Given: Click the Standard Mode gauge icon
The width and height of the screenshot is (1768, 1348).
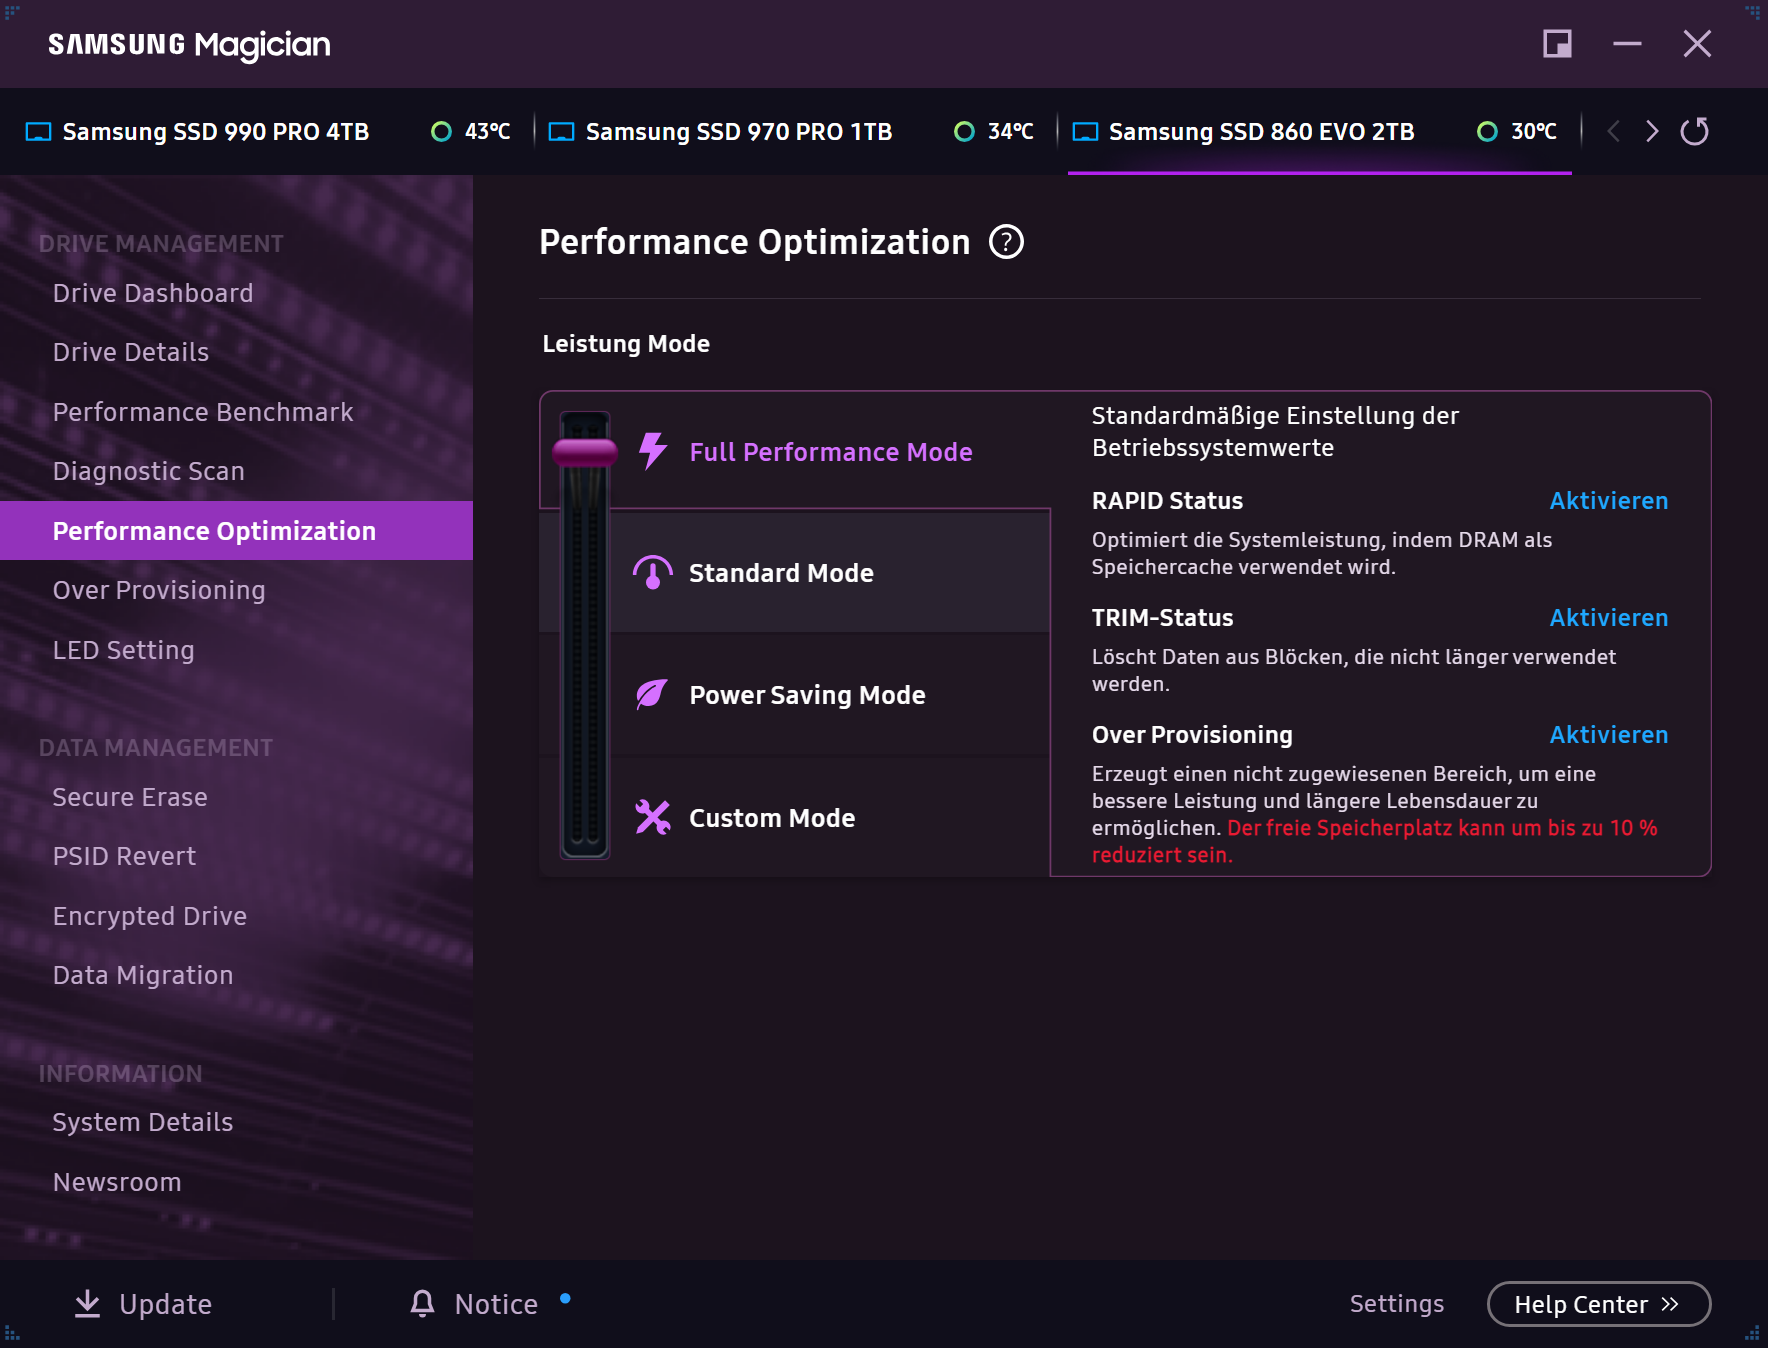Looking at the screenshot, I should (653, 573).
